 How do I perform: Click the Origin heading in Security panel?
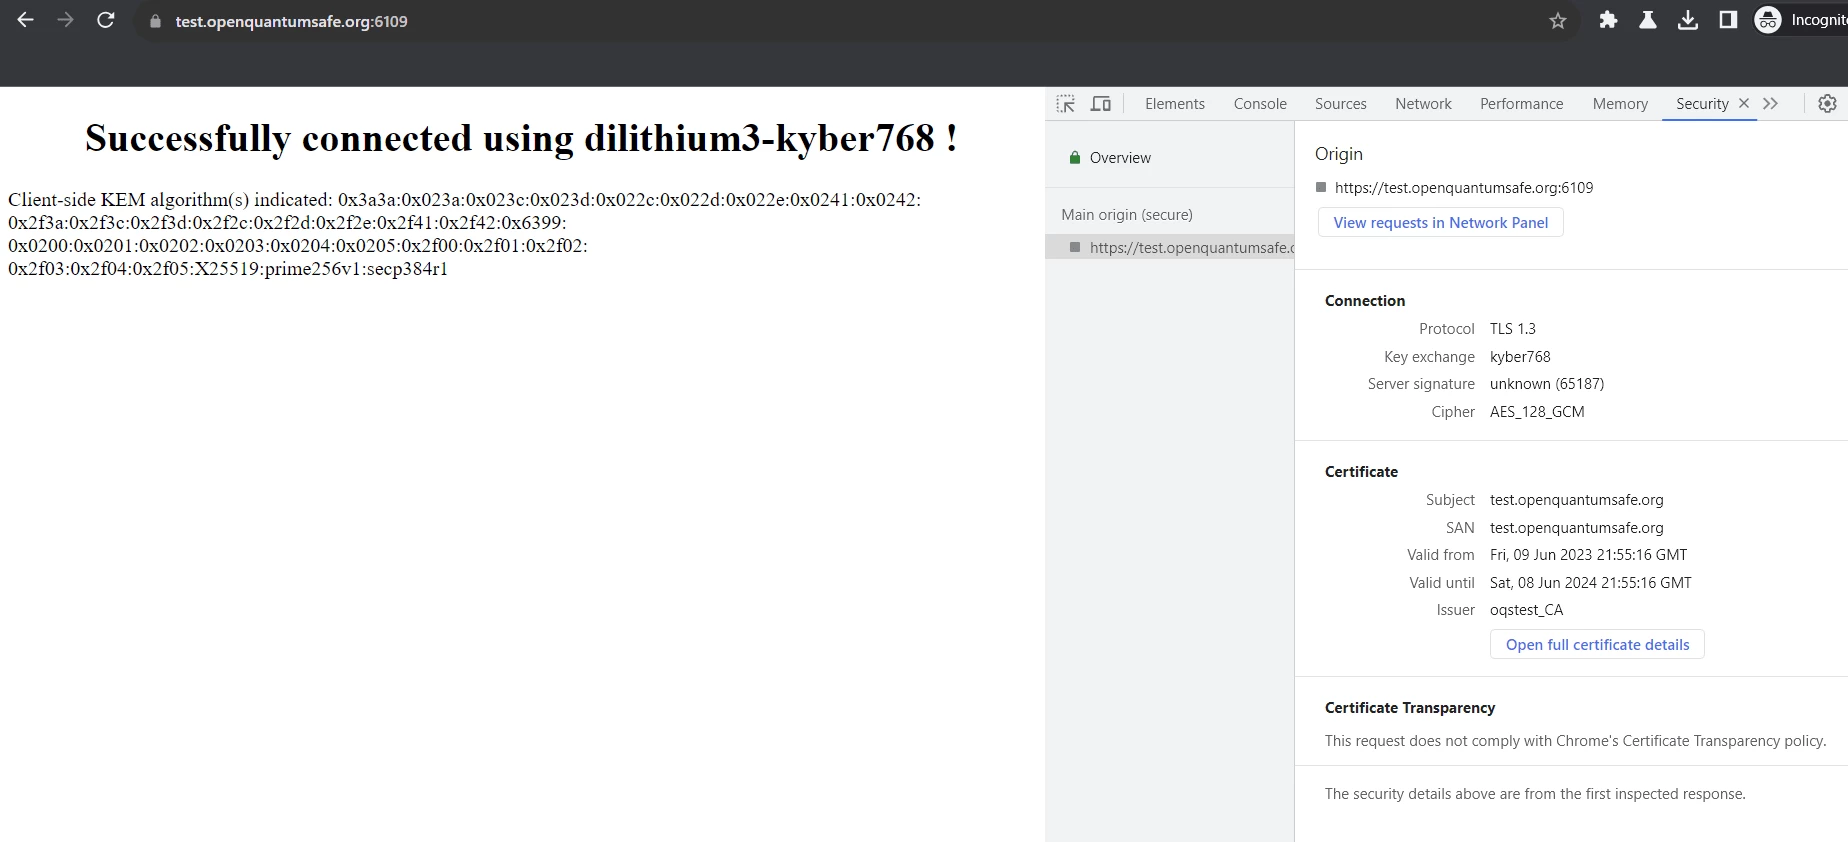click(x=1339, y=154)
